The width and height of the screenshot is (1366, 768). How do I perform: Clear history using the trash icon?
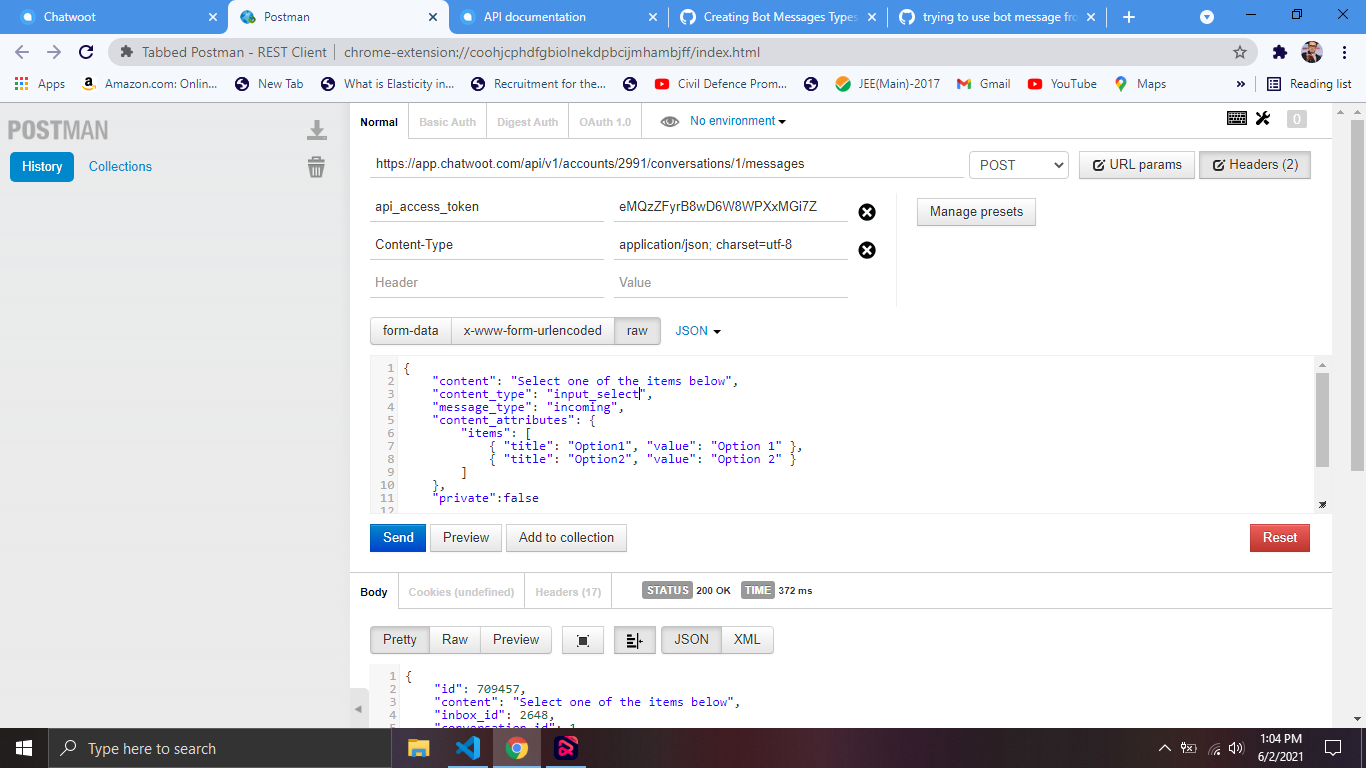coord(316,169)
